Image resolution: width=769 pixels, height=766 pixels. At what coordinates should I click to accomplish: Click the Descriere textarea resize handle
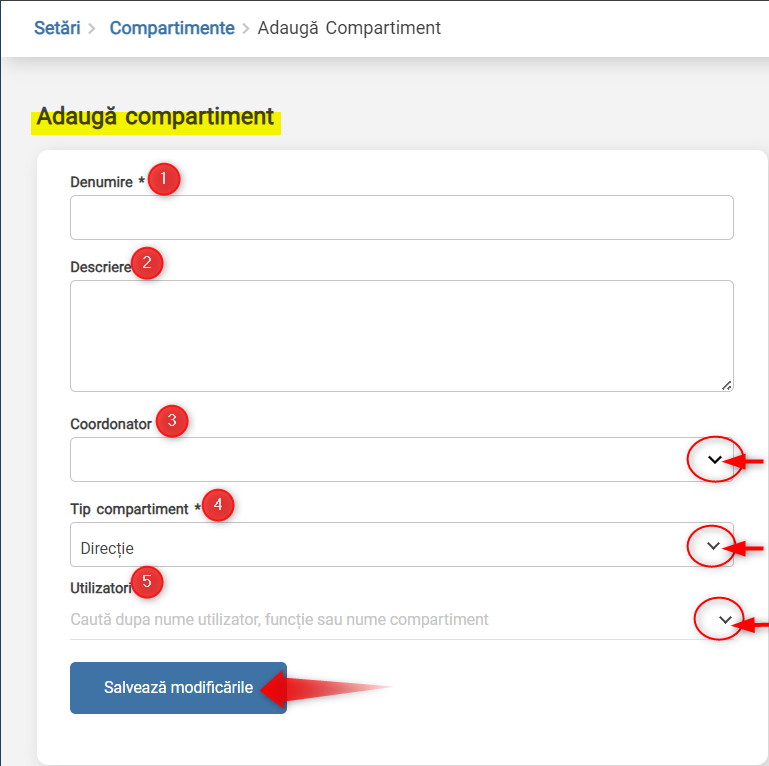[x=726, y=385]
